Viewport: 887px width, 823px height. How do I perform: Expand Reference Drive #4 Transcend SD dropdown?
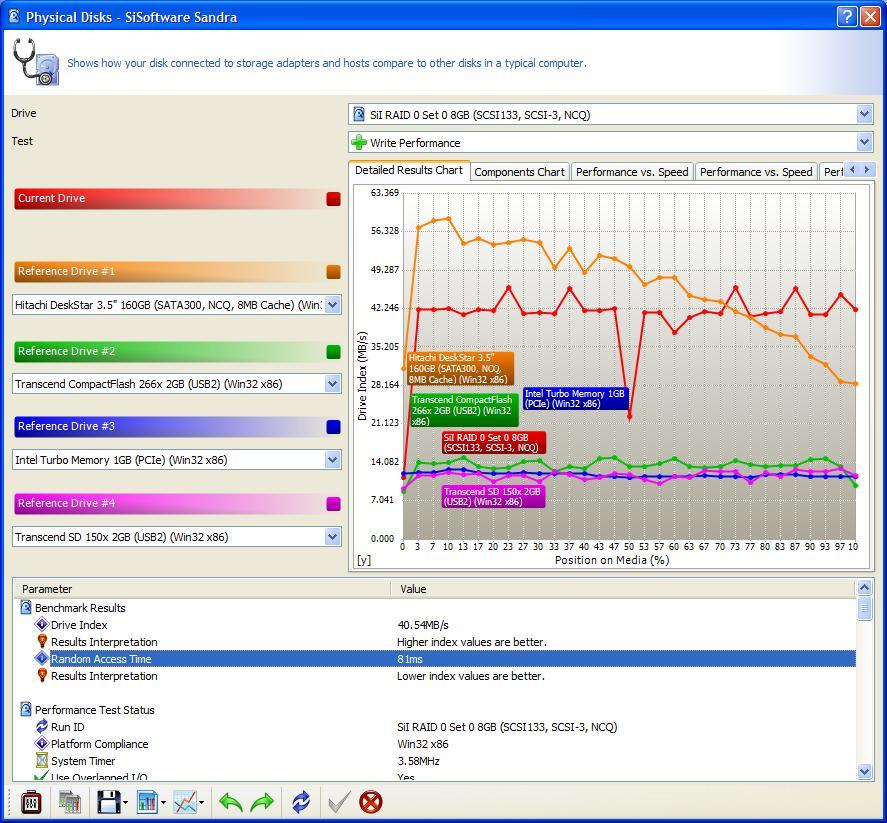(333, 537)
